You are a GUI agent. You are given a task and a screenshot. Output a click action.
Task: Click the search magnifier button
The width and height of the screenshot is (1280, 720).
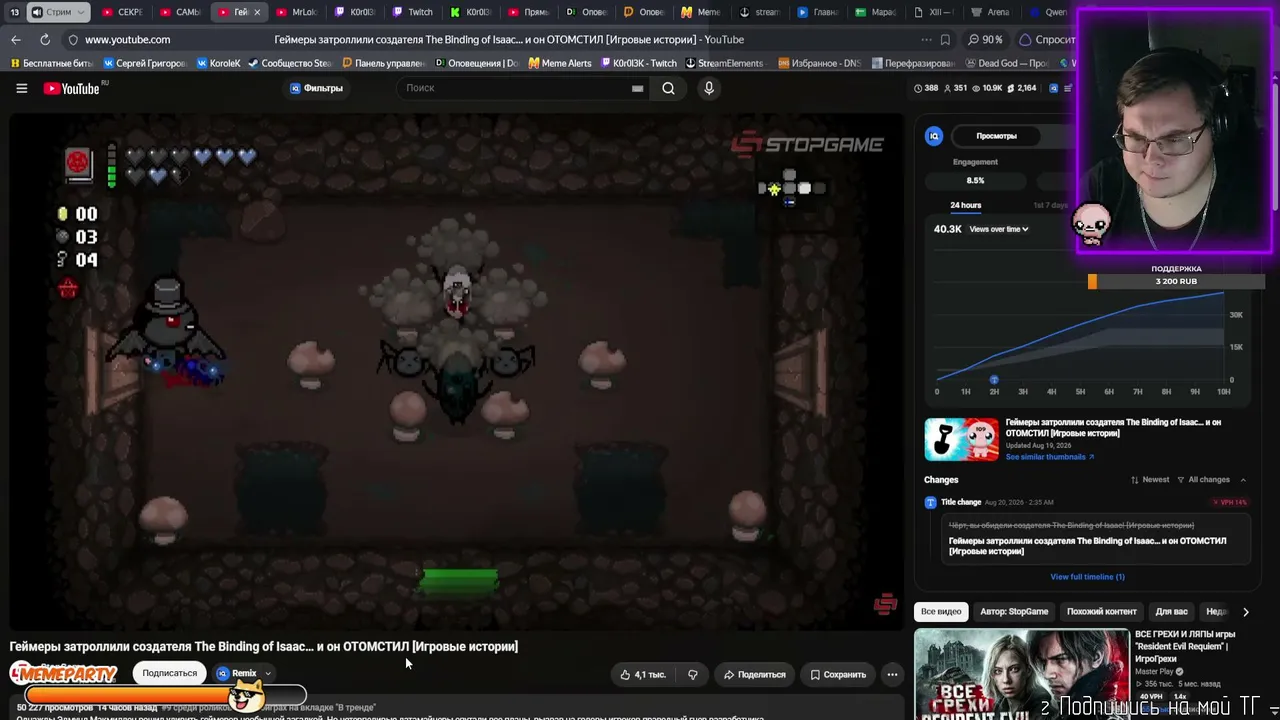[668, 88]
